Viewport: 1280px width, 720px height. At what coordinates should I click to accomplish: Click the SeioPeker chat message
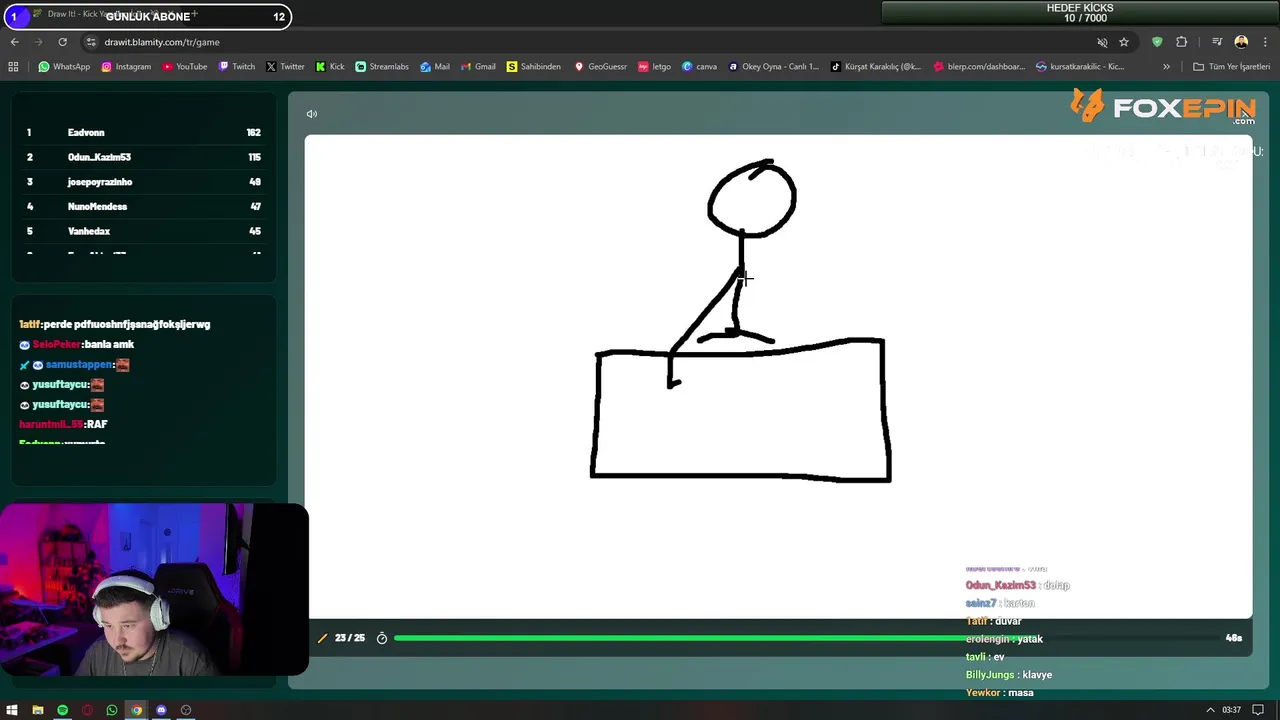click(77, 344)
